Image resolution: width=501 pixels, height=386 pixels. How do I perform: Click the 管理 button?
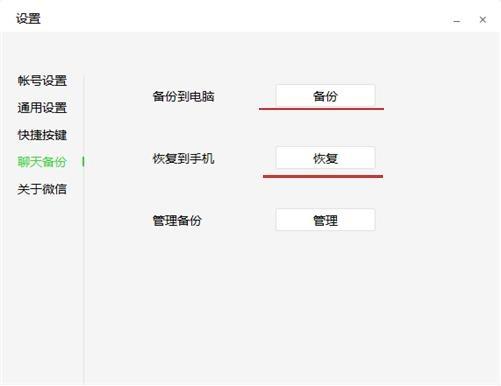pos(325,220)
